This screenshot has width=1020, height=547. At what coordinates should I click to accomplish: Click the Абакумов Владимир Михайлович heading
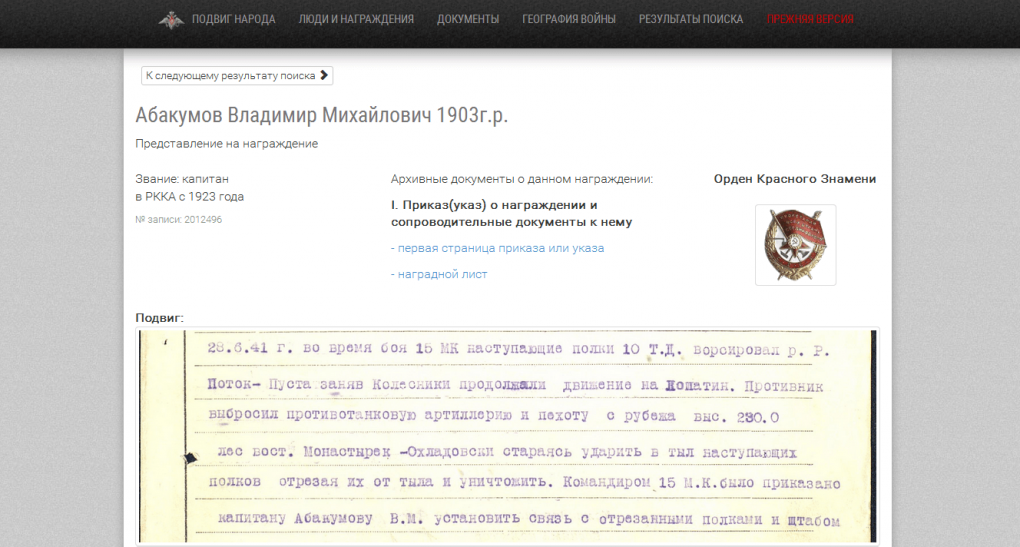tap(321, 115)
